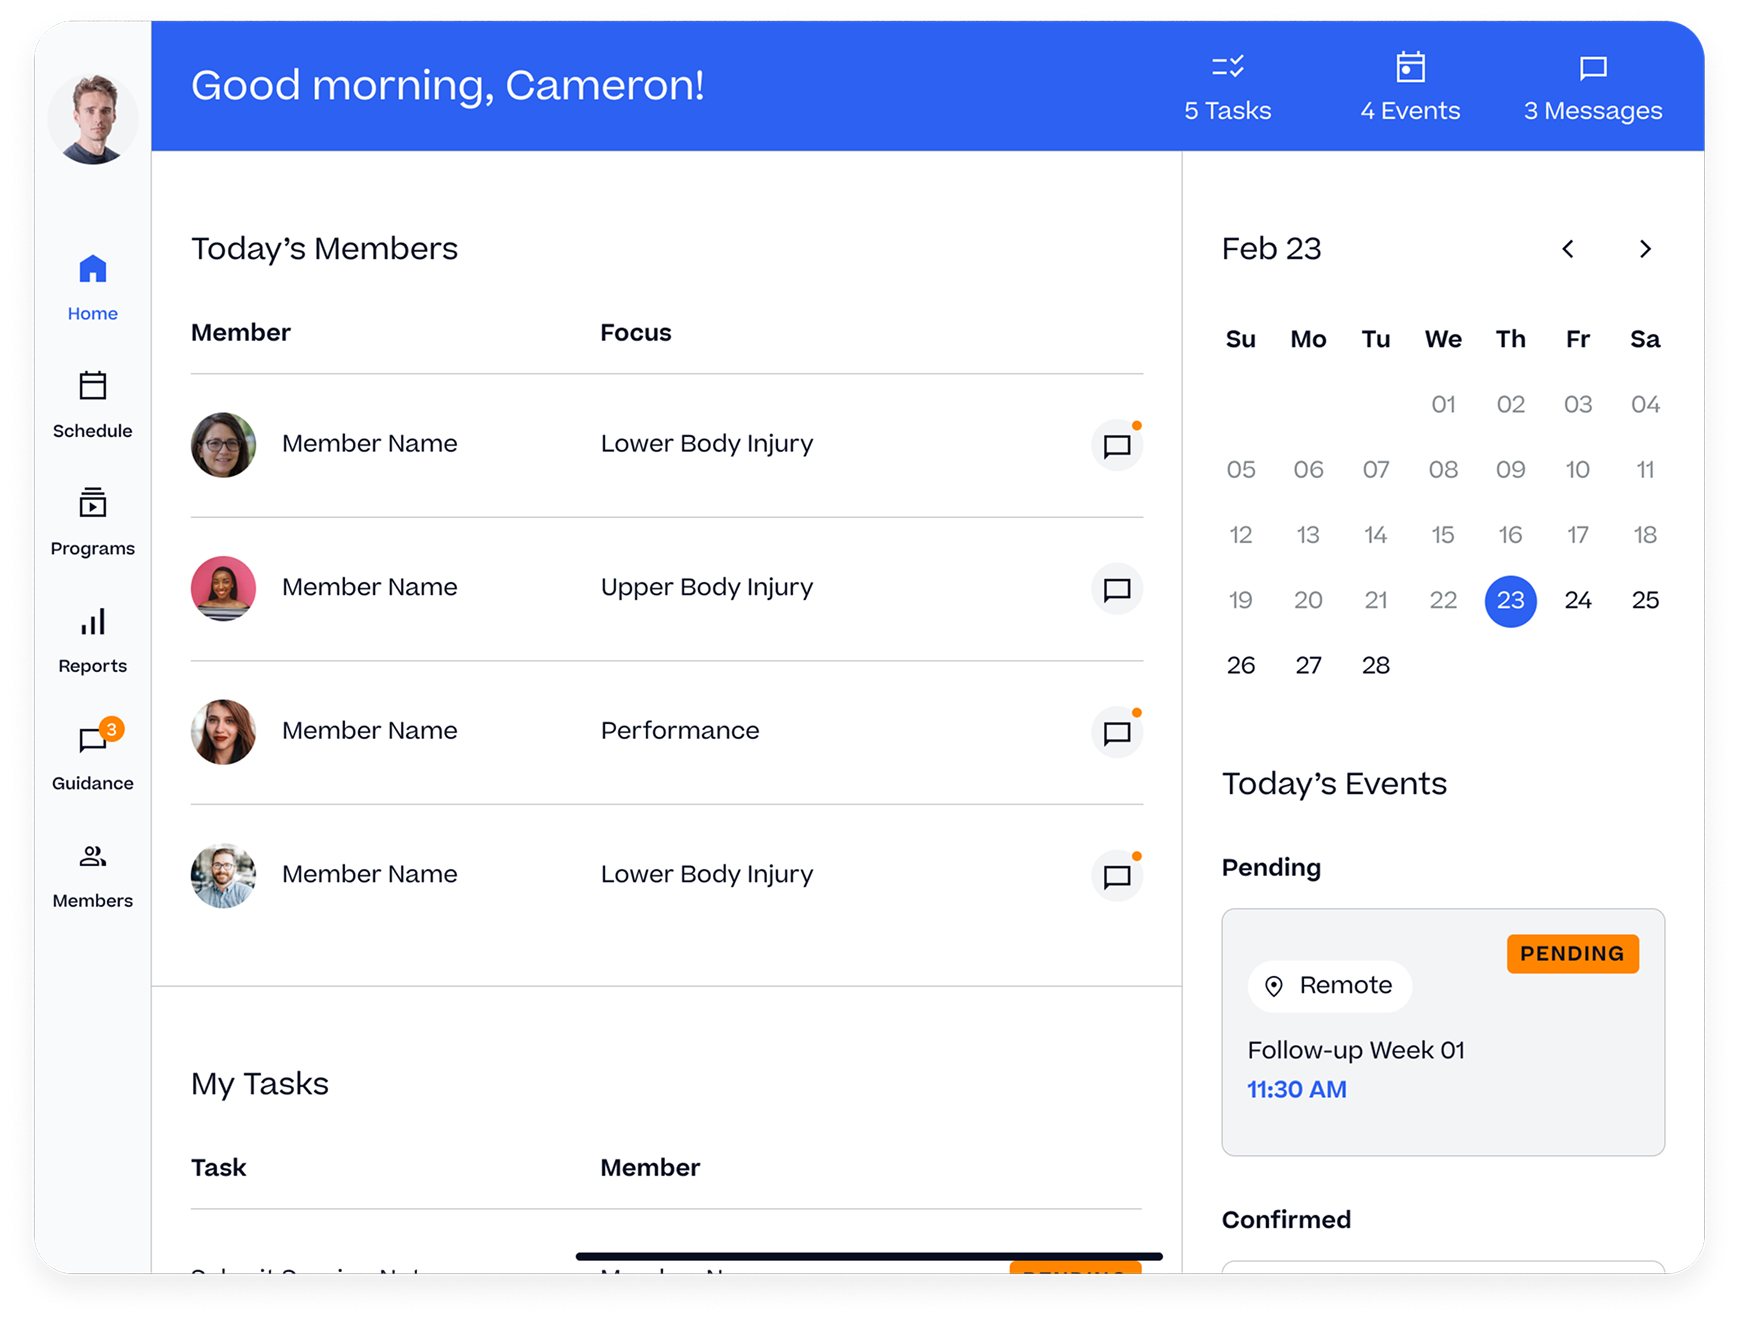Screen dimensions: 1738x1320
Task: Click the Upper Body Injury focus text
Action: pos(707,587)
